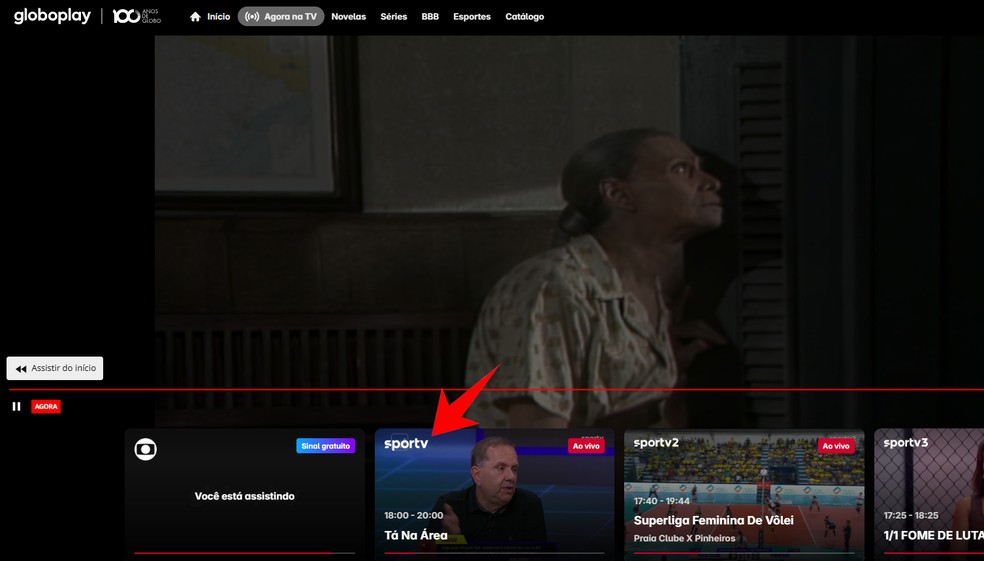Click the 100 Anos de Globo logo
This screenshot has width=984, height=561.
tap(136, 16)
